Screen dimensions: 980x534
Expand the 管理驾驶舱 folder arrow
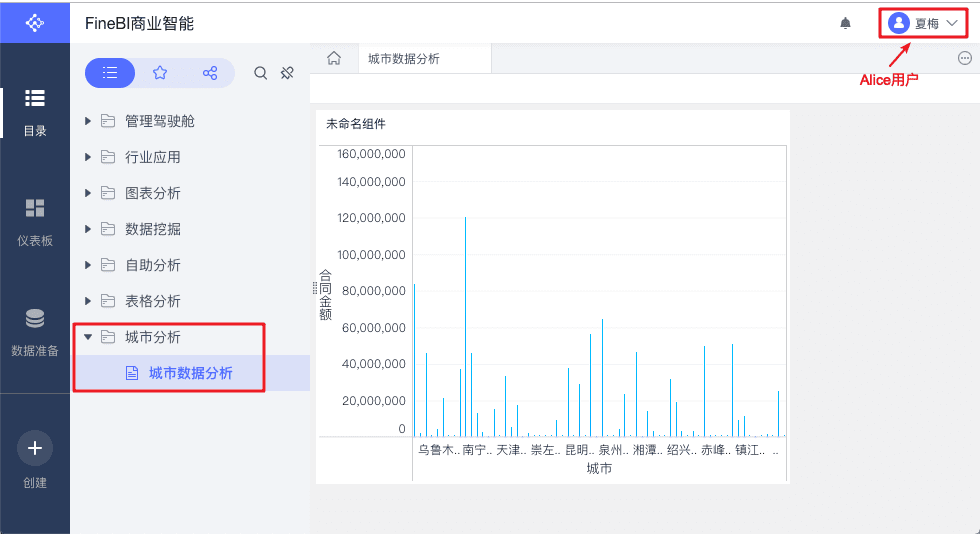point(88,121)
